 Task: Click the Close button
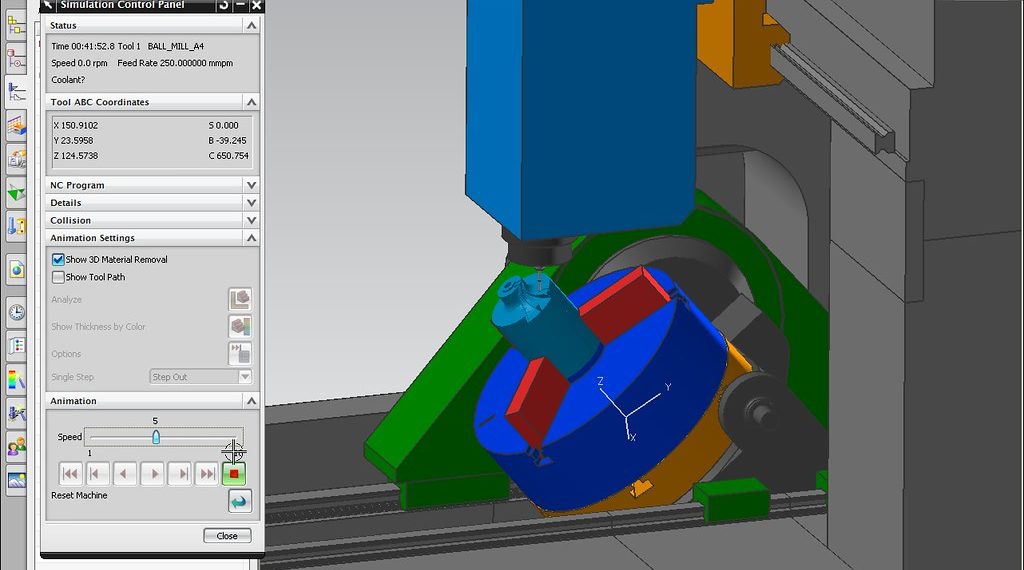point(227,536)
